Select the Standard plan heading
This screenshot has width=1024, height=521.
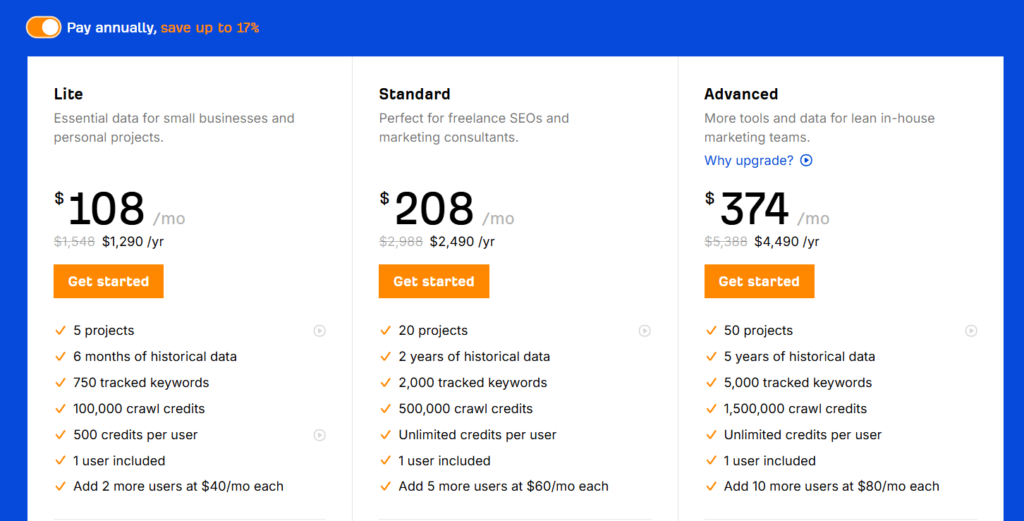[415, 94]
